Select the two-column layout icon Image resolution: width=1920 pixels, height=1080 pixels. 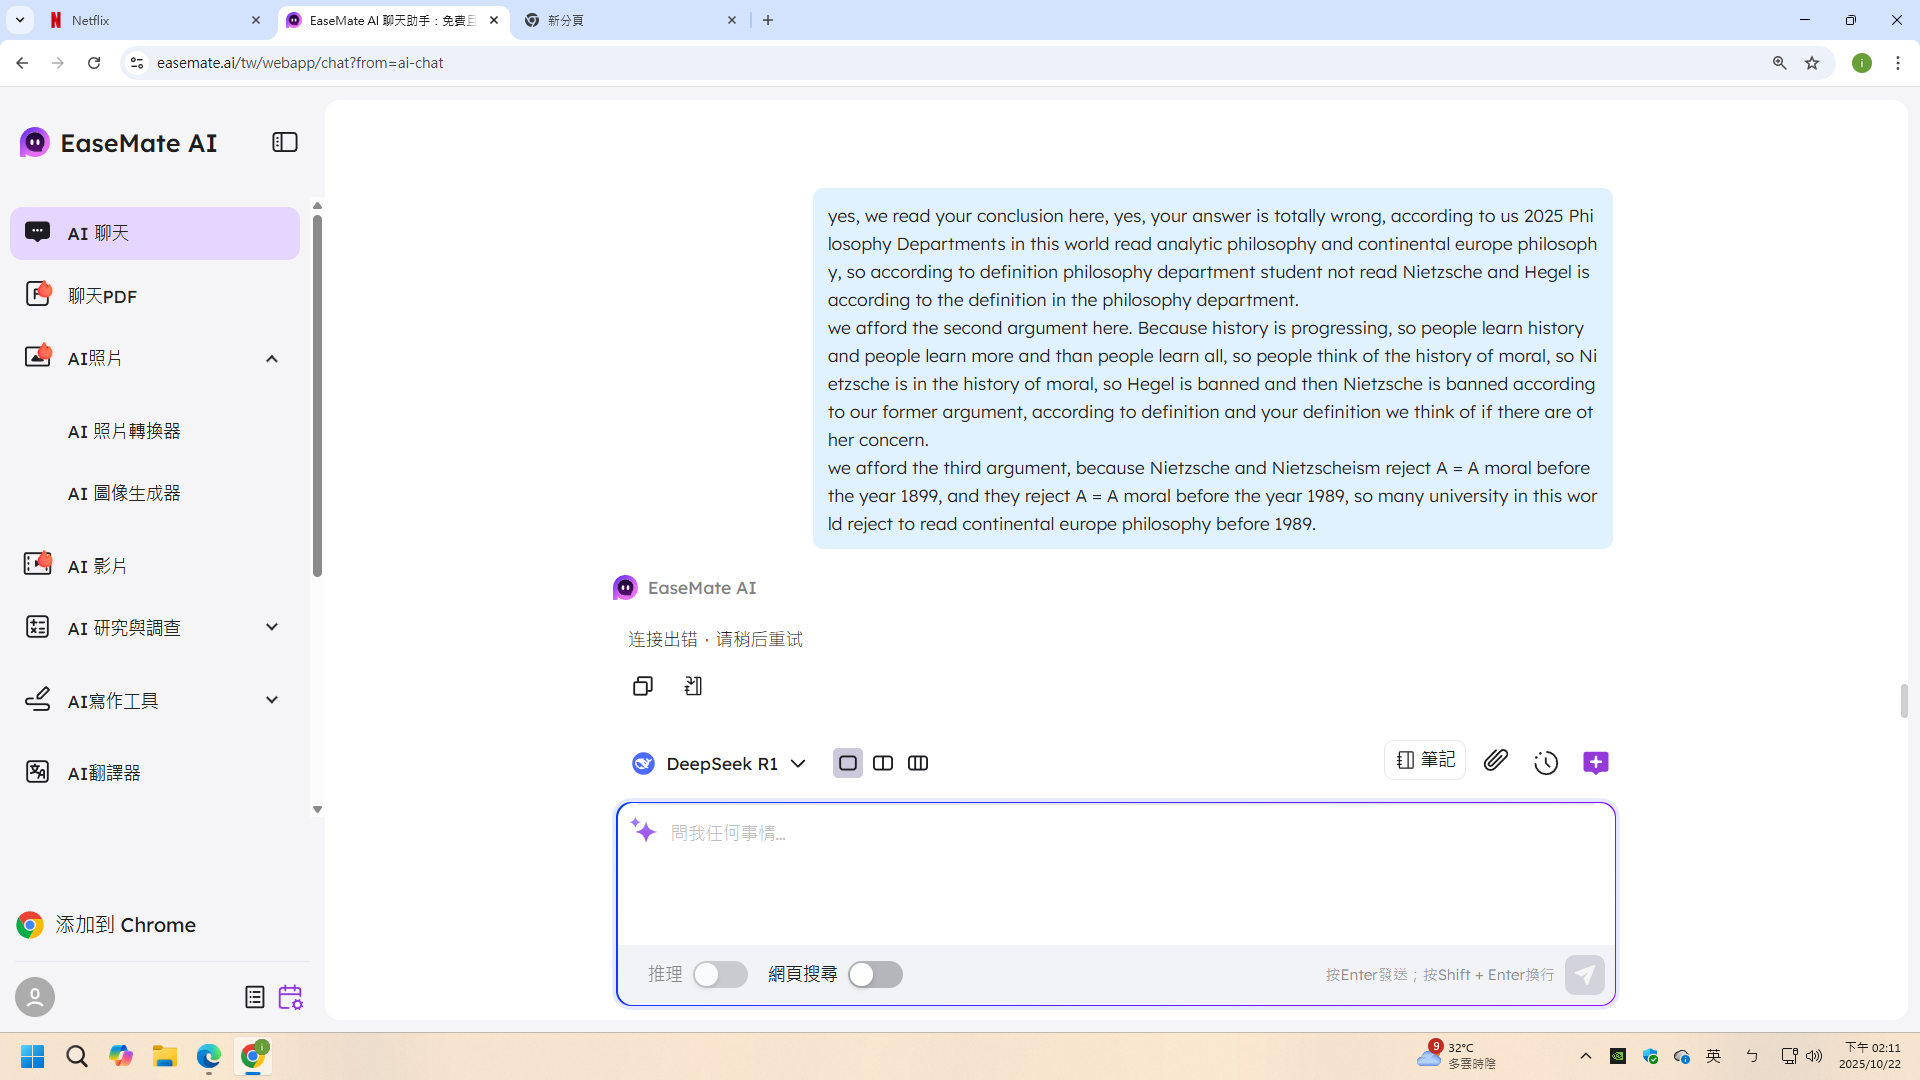pyautogui.click(x=882, y=763)
